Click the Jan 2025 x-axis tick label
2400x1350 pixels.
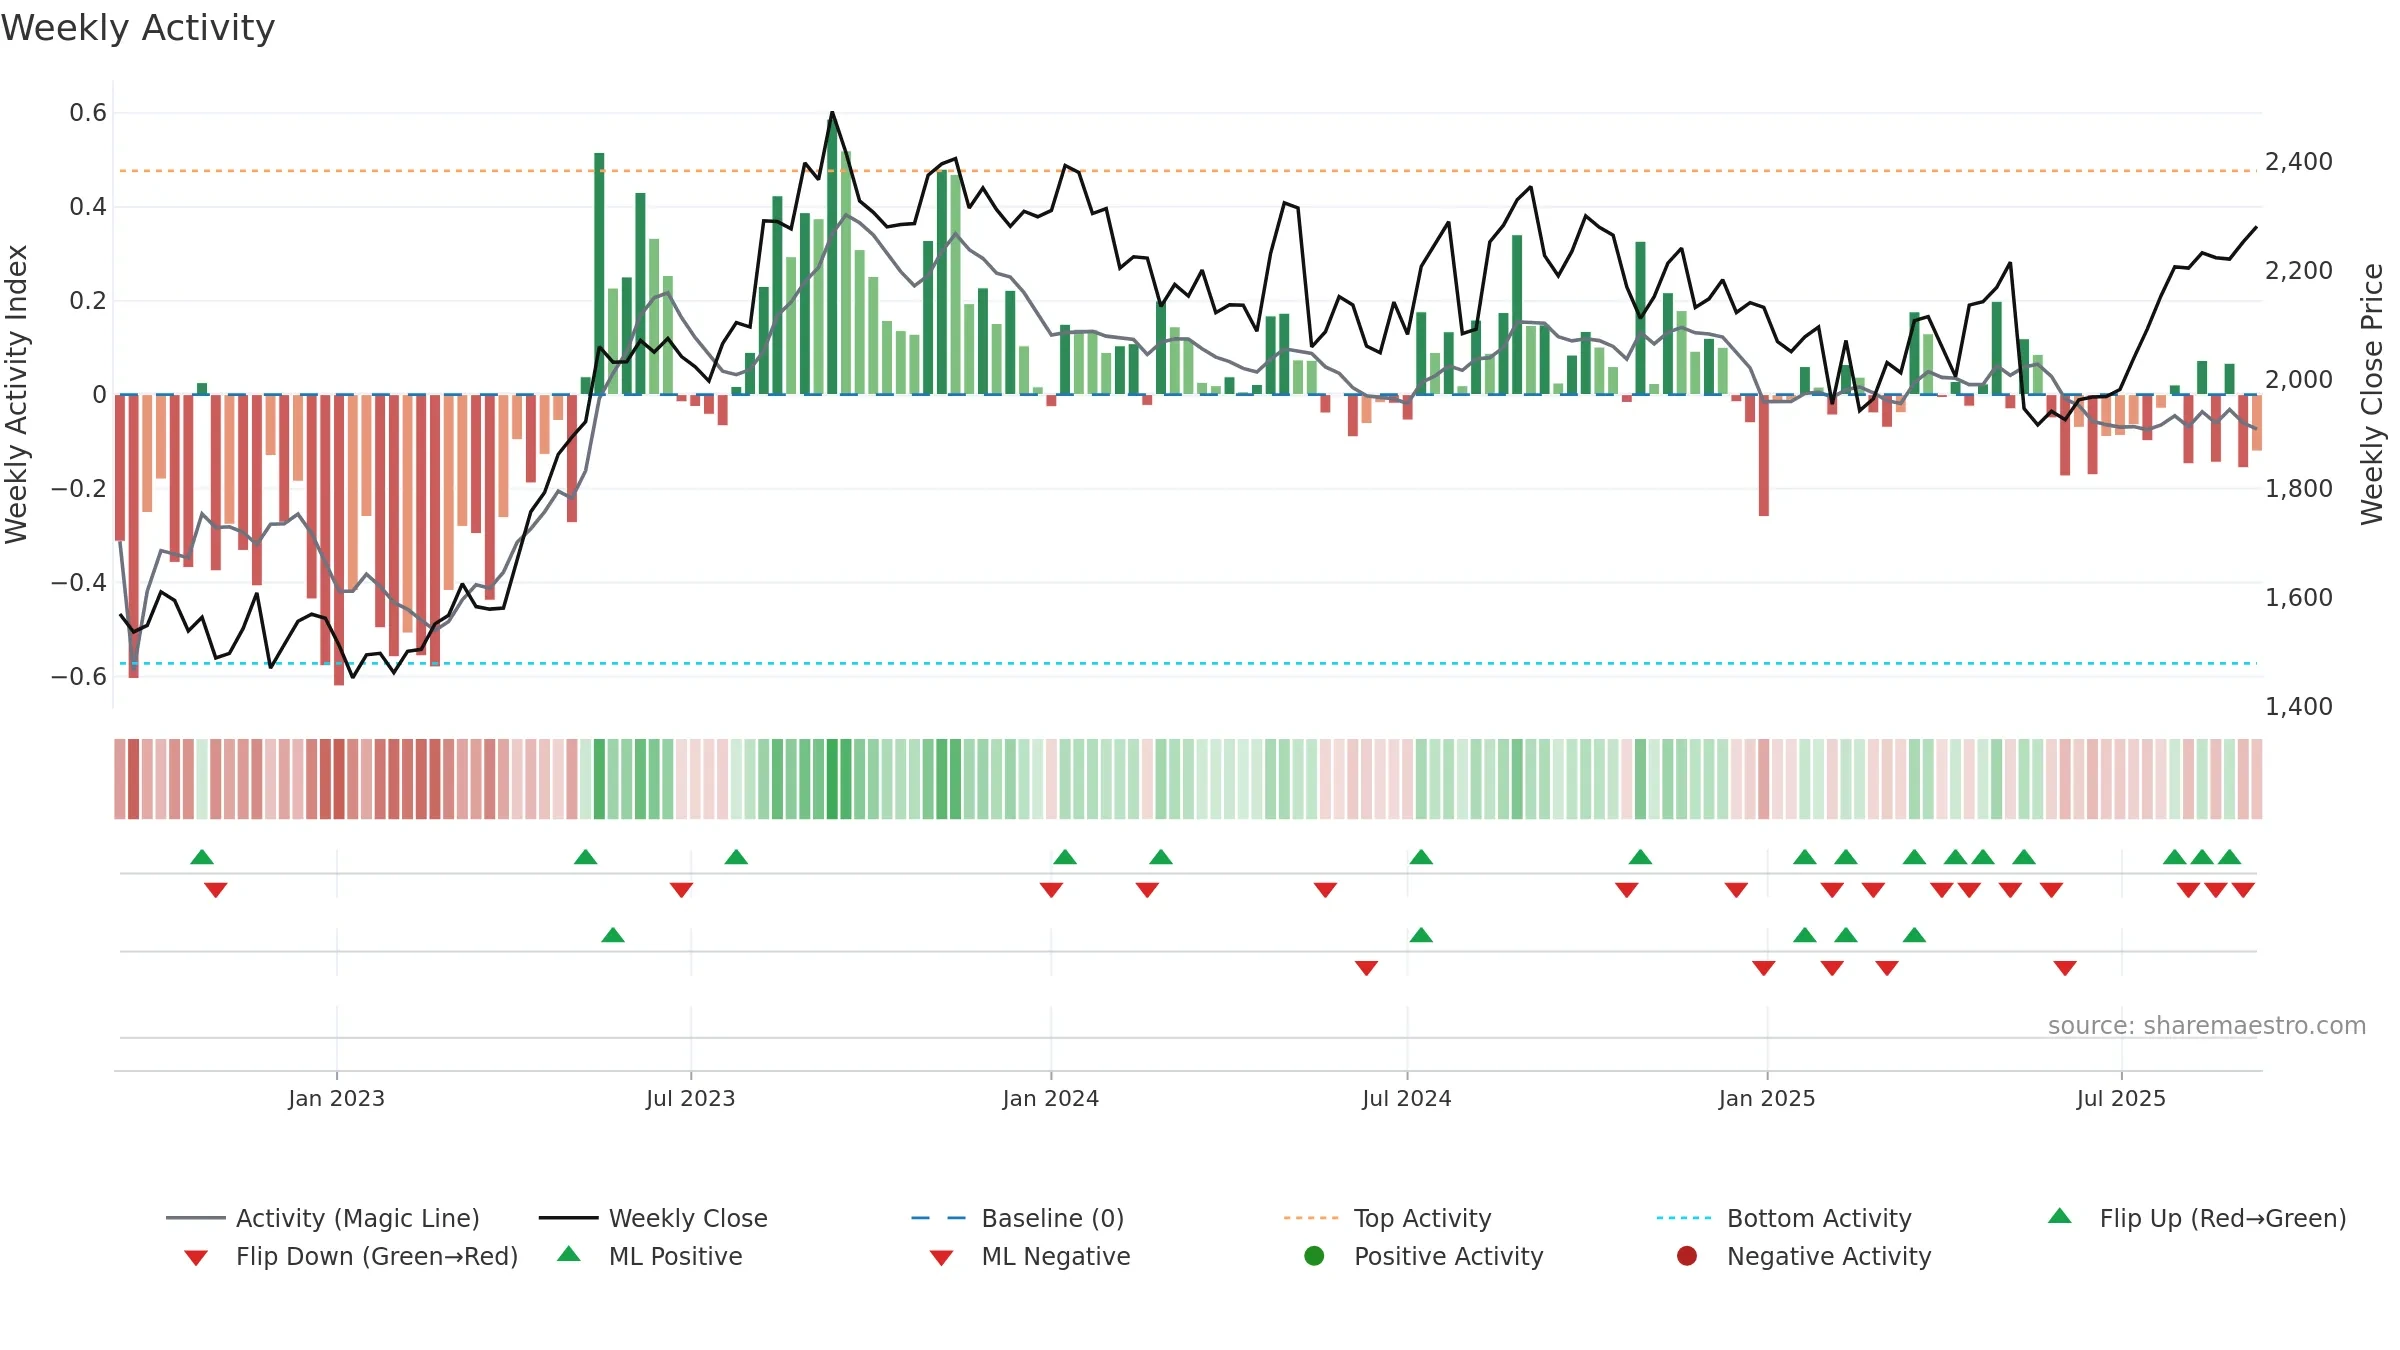[1767, 1098]
